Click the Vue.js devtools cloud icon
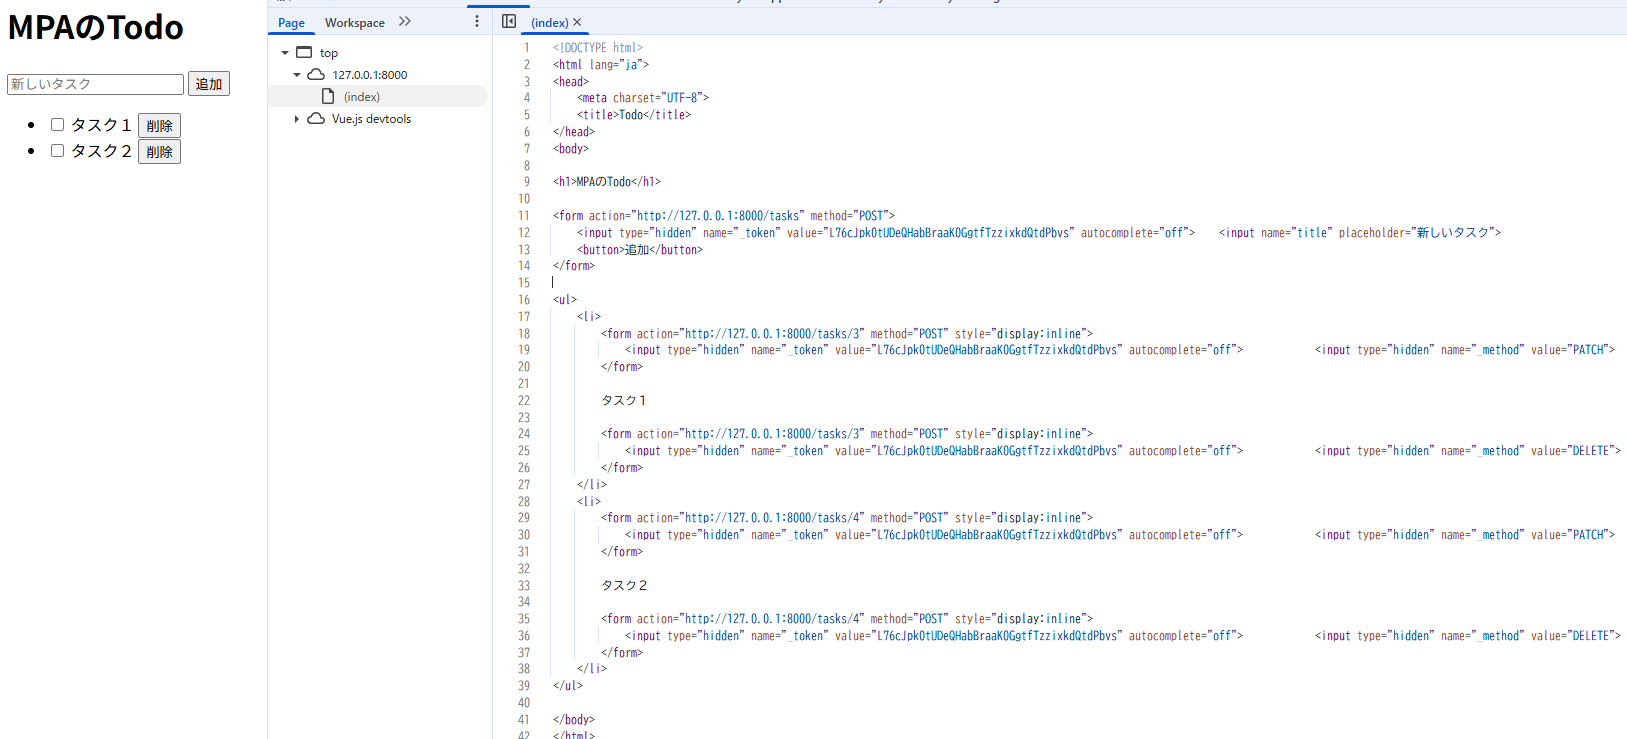1627x739 pixels. pos(316,119)
